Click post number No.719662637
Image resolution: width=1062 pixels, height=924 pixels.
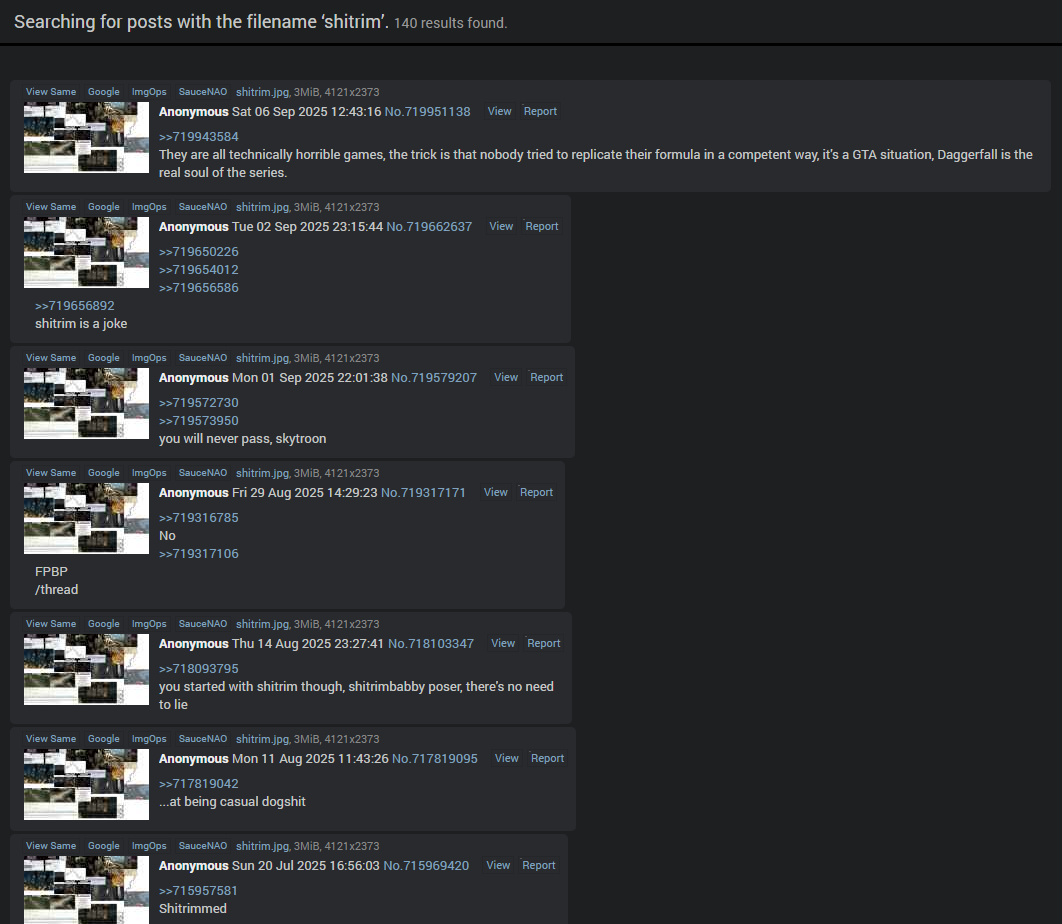click(x=429, y=227)
